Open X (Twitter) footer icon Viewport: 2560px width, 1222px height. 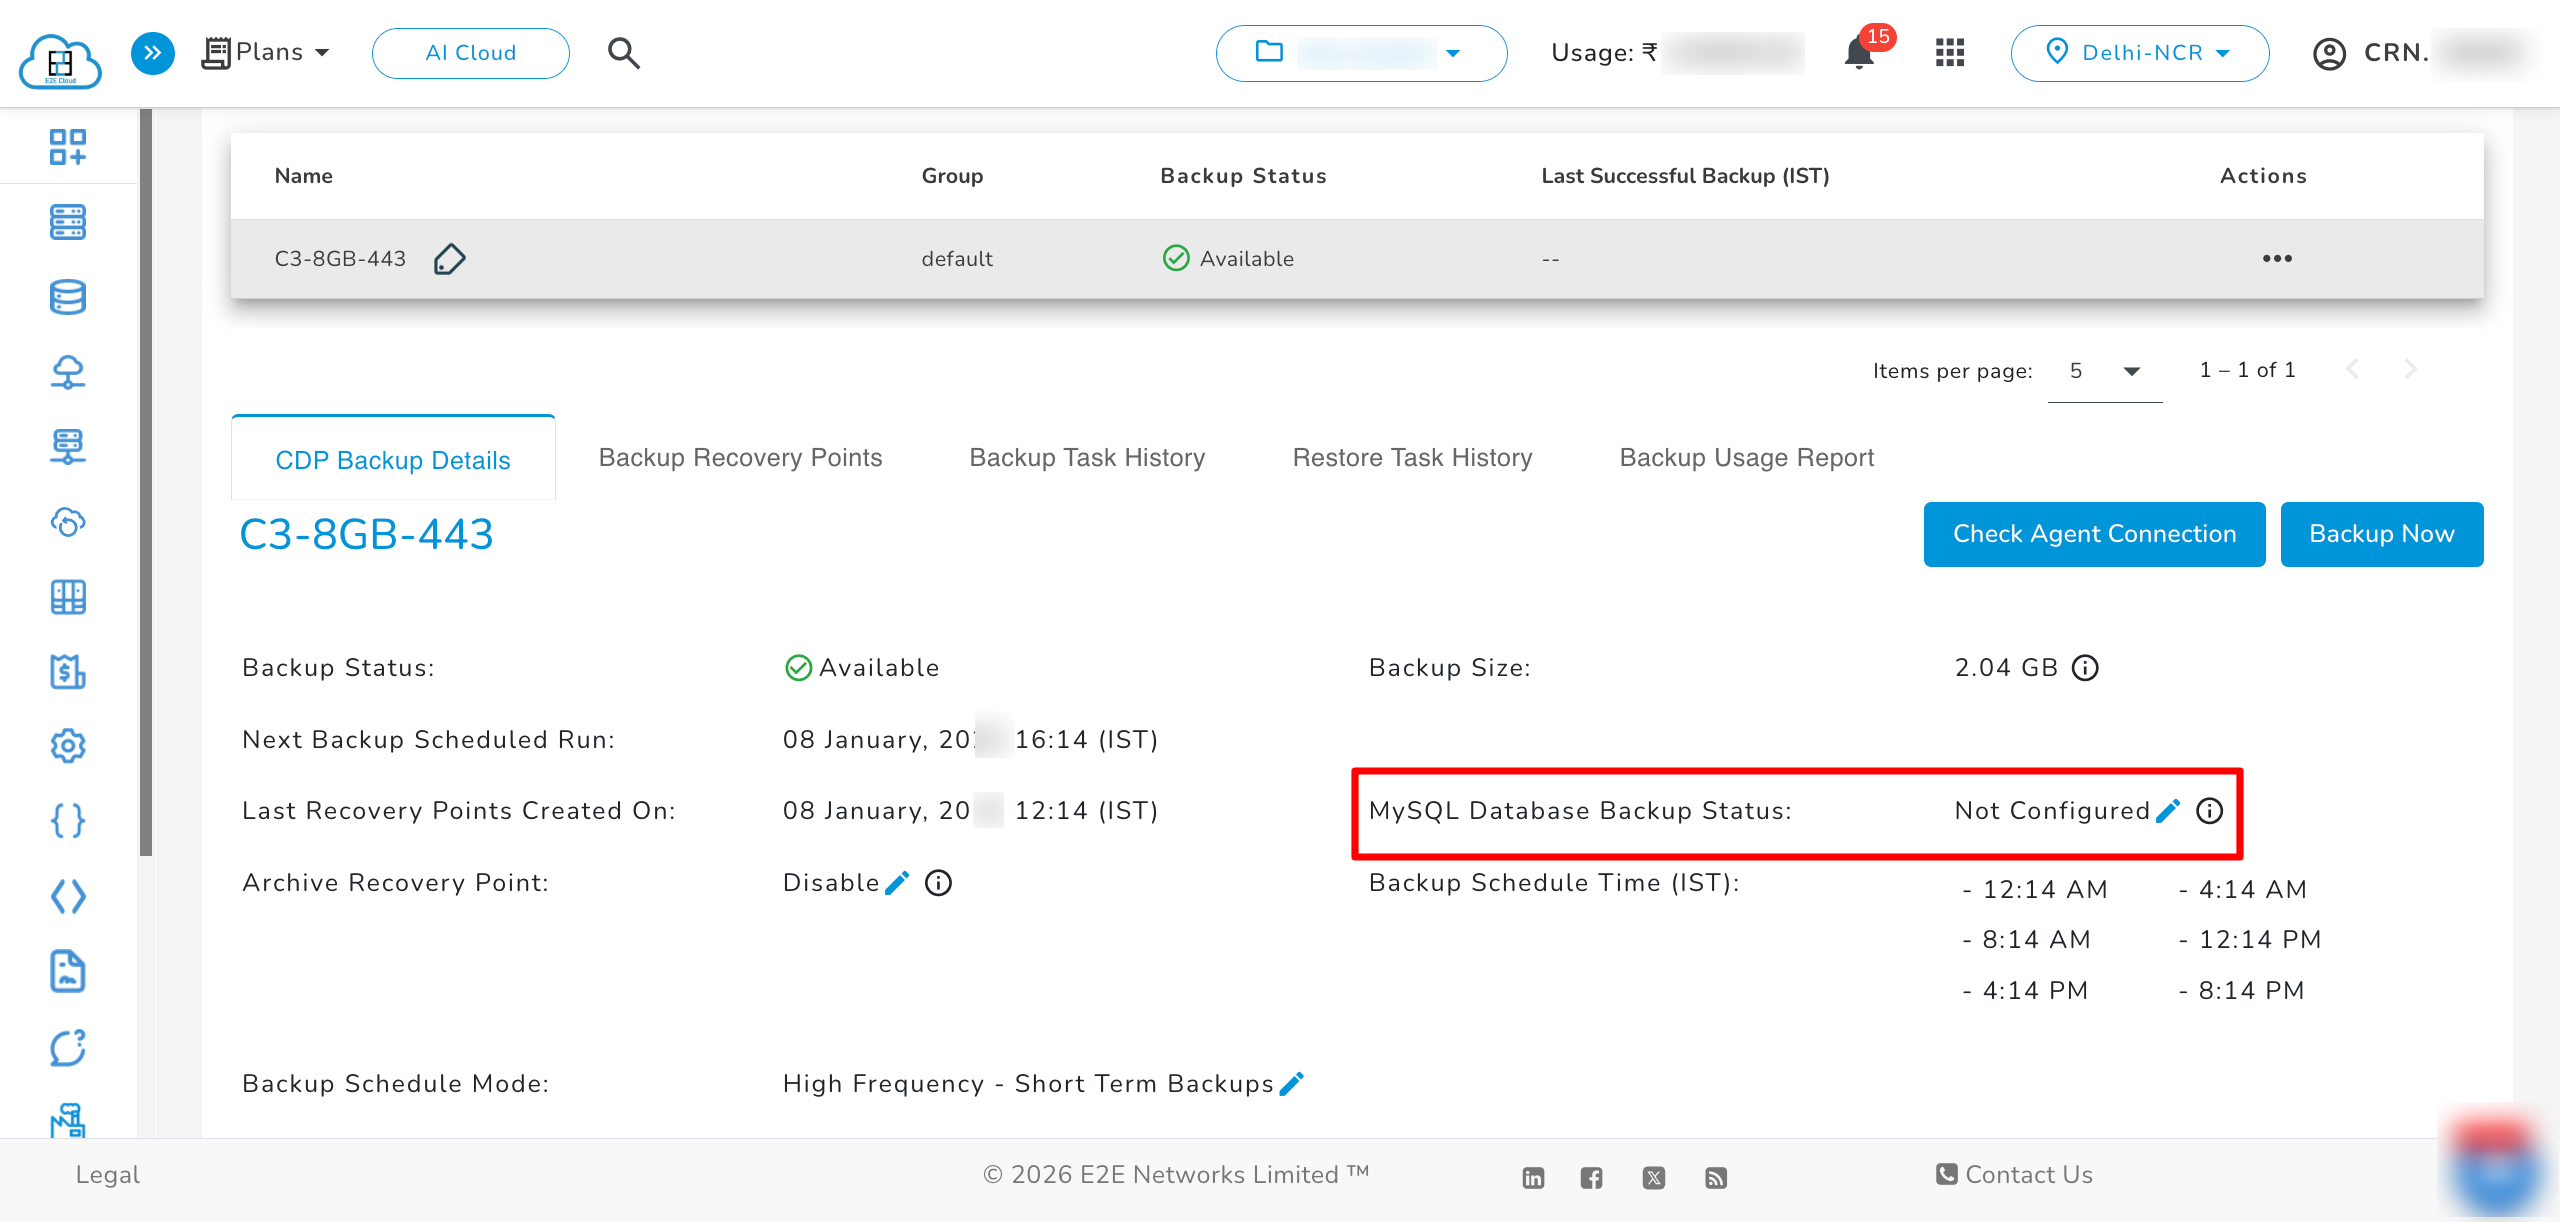click(1654, 1178)
